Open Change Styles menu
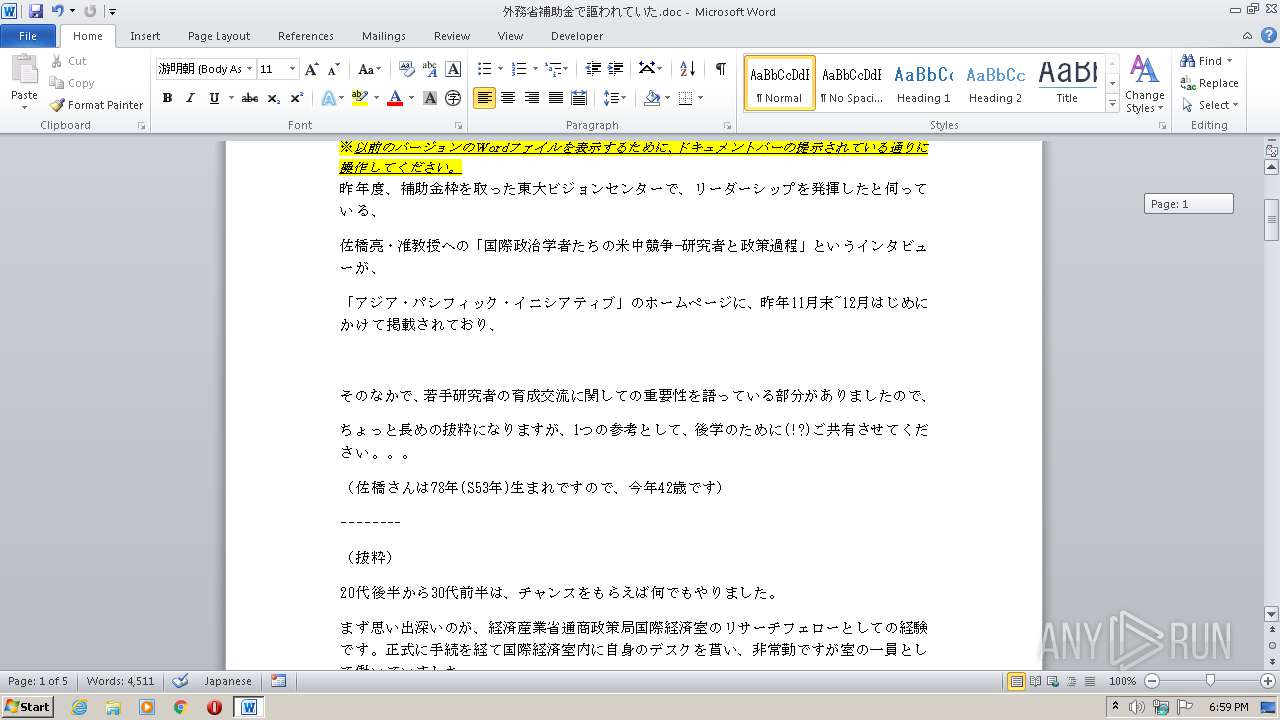This screenshot has height=720, width=1280. pyautogui.click(x=1144, y=85)
